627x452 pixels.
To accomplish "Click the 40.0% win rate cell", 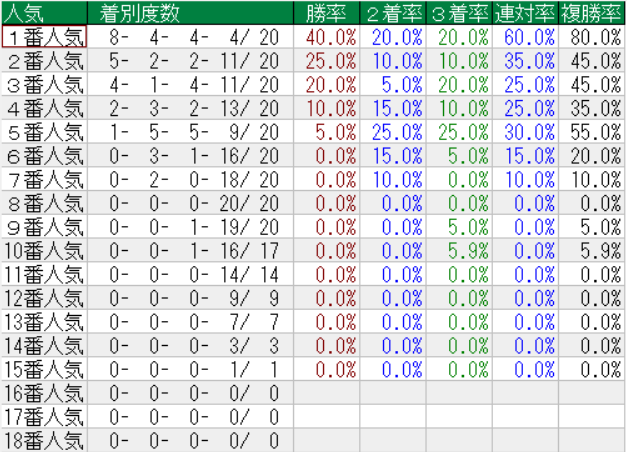I will [x=329, y=36].
